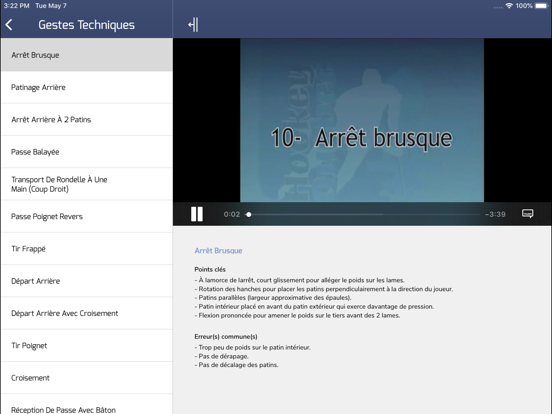Collapse the sidebar panel icon
The height and width of the screenshot is (414, 552).
[193, 25]
